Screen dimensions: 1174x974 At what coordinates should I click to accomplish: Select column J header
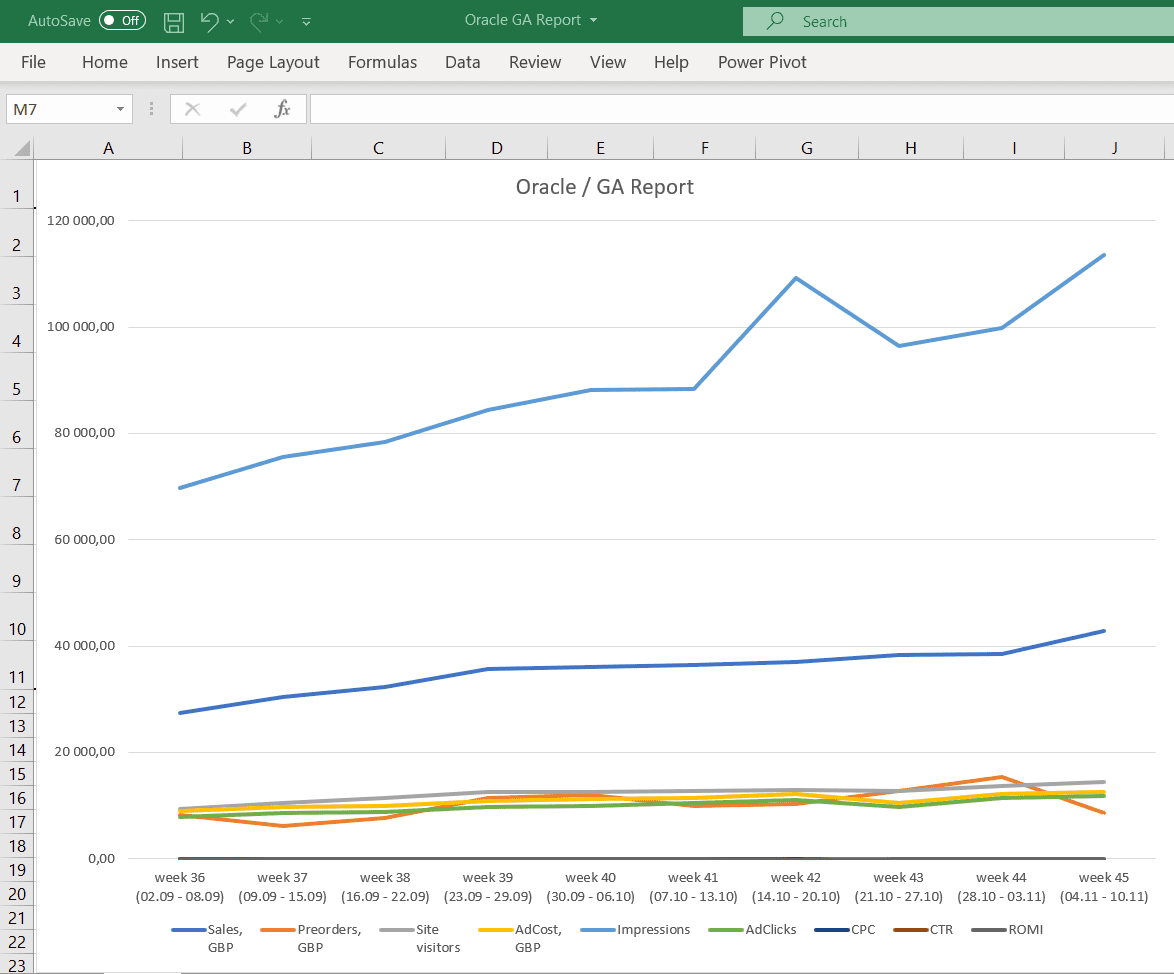[x=1115, y=148]
